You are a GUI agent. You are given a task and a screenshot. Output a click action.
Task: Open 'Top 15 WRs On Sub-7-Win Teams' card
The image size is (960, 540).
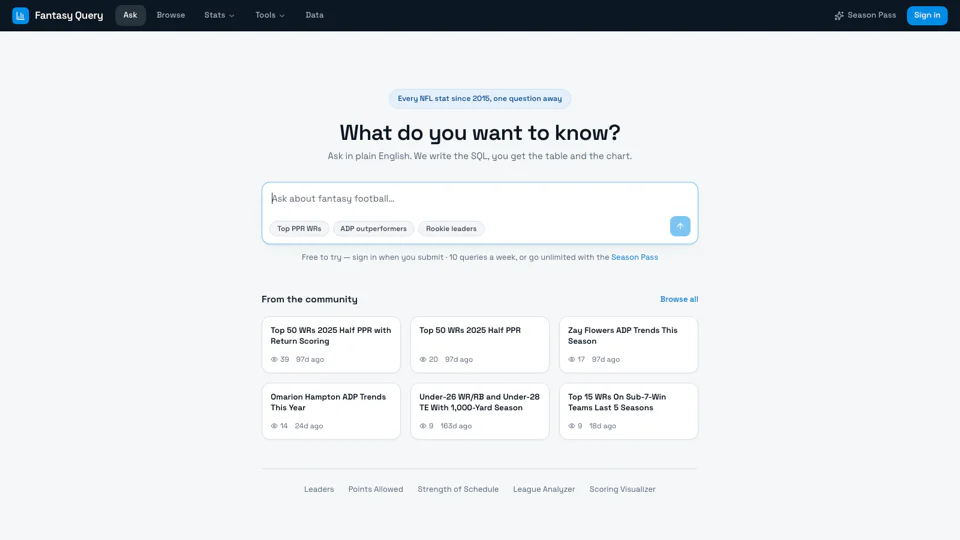[629, 411]
